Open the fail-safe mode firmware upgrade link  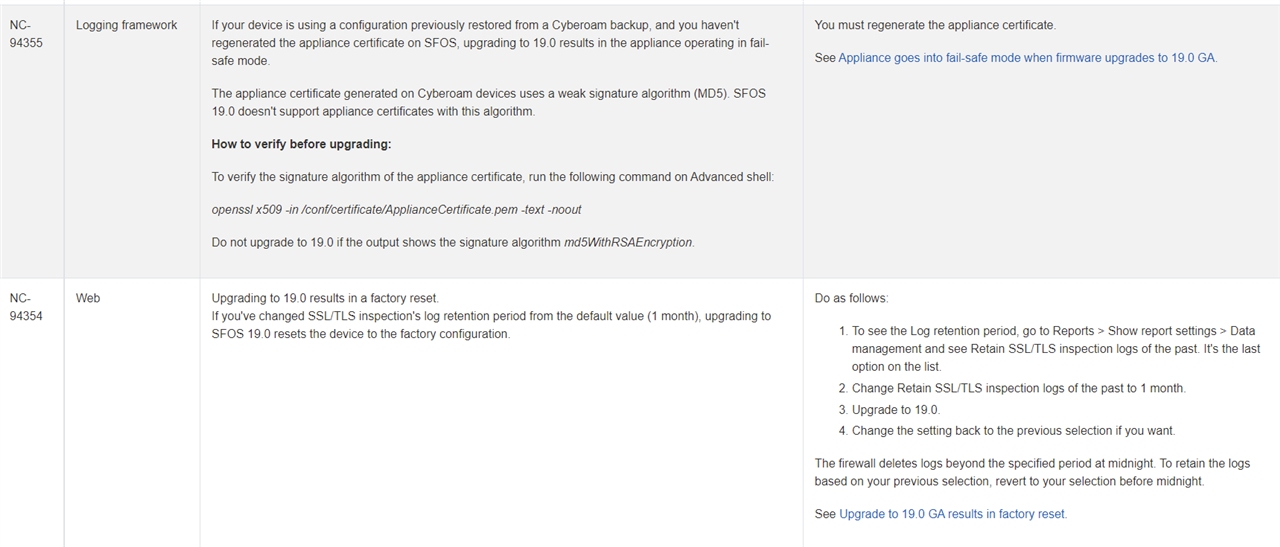pyautogui.click(x=1028, y=58)
